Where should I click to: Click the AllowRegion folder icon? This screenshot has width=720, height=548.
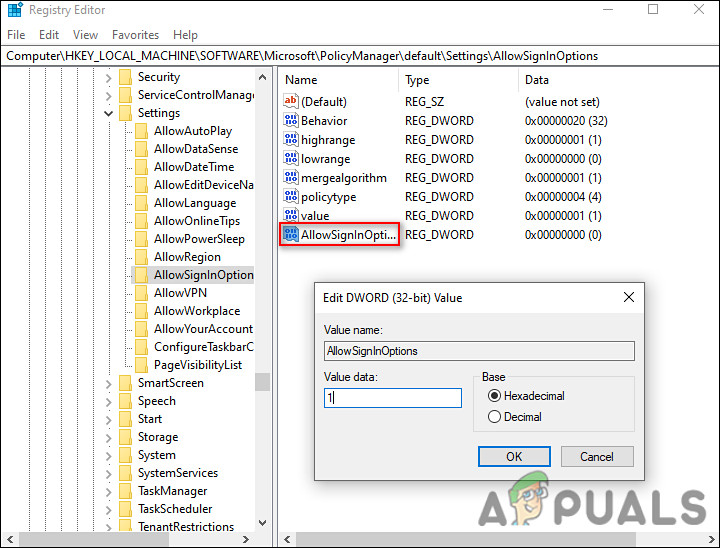tap(141, 257)
